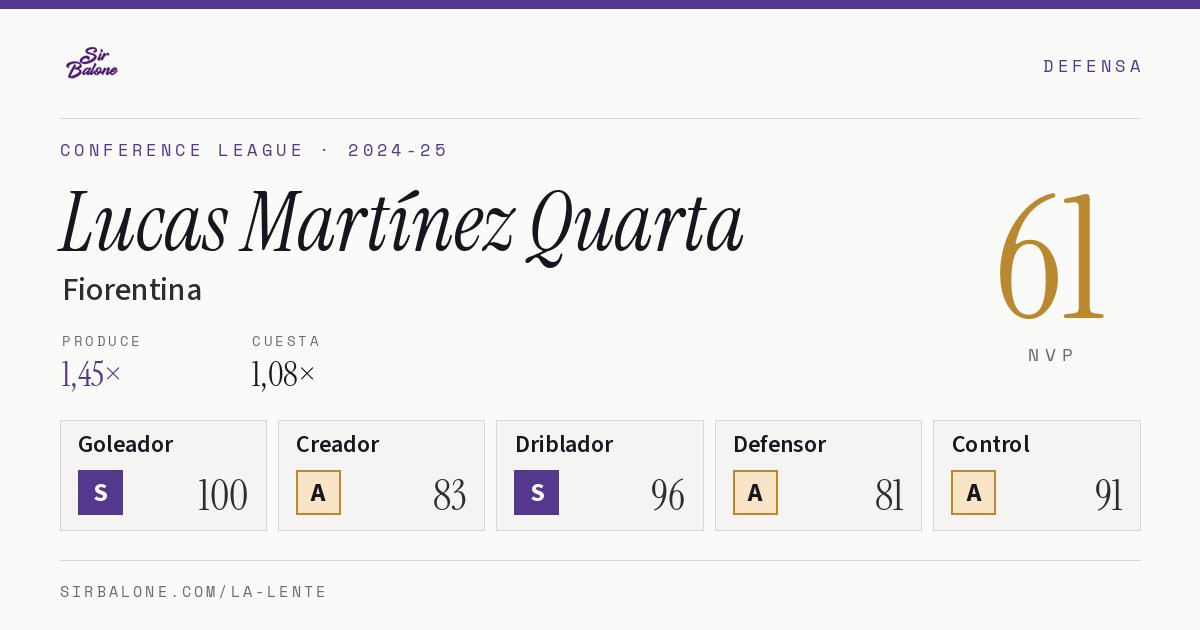
Task: Click the large 61 NVP score
Action: (x=1051, y=257)
